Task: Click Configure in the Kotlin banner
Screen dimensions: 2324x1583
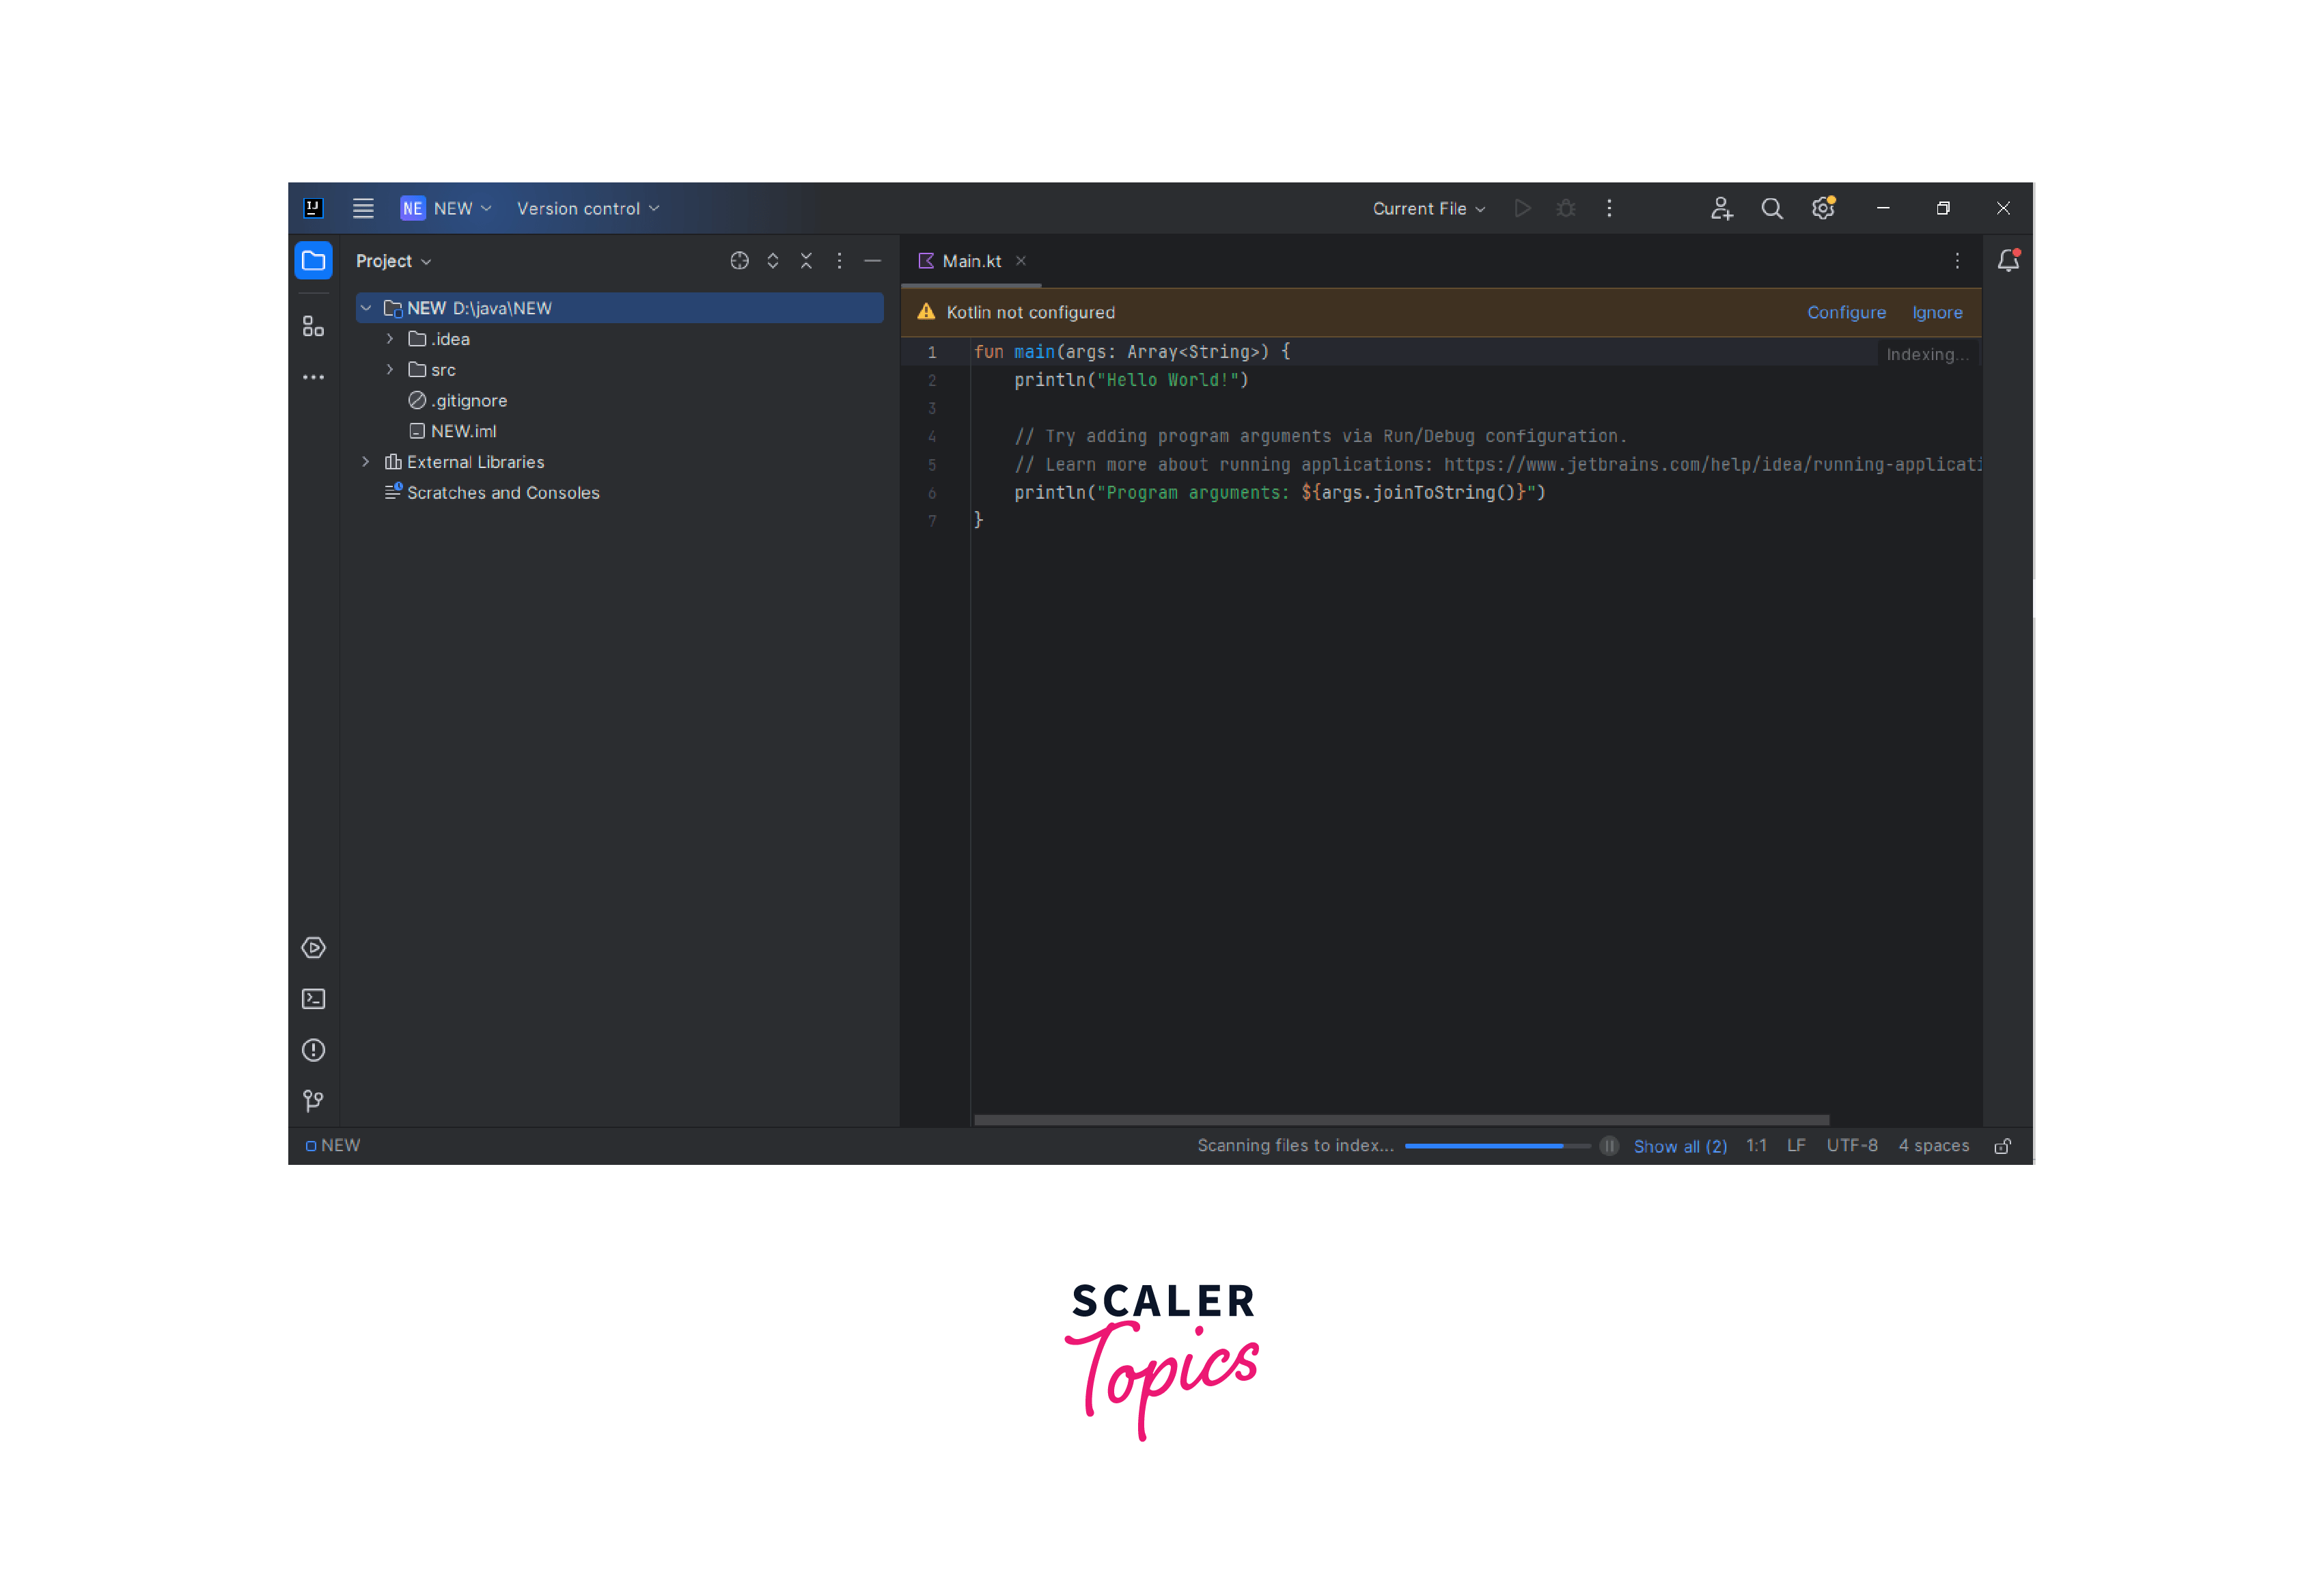Action: point(1846,312)
